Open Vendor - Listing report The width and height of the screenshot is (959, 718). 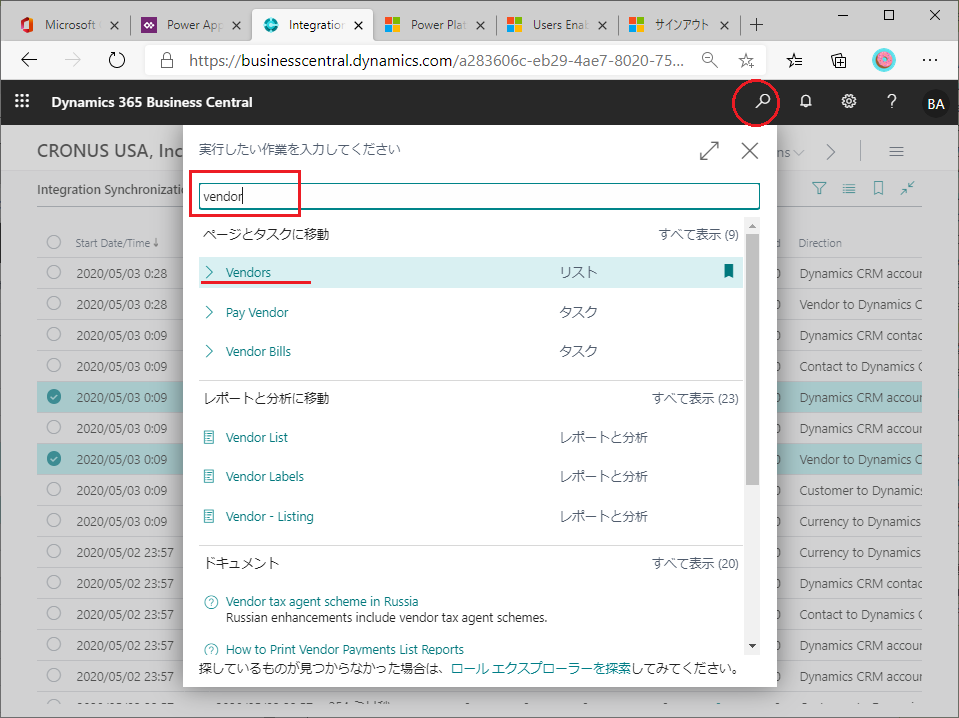tap(269, 516)
